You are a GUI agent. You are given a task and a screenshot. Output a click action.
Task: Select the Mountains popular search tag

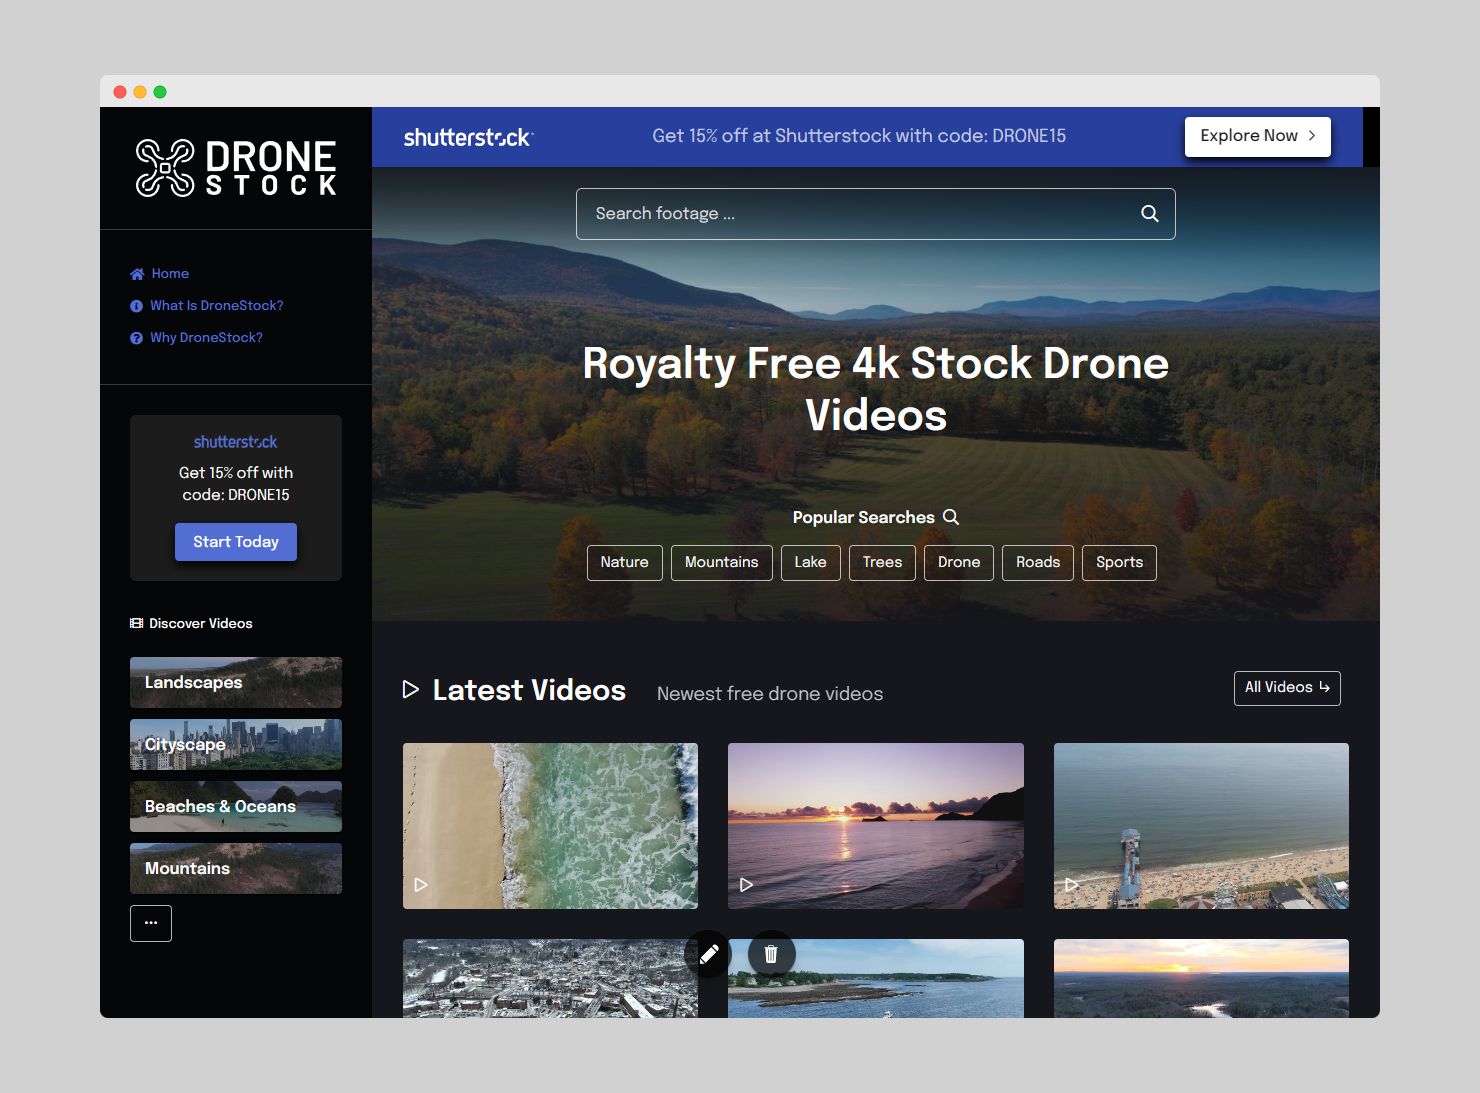pos(721,563)
